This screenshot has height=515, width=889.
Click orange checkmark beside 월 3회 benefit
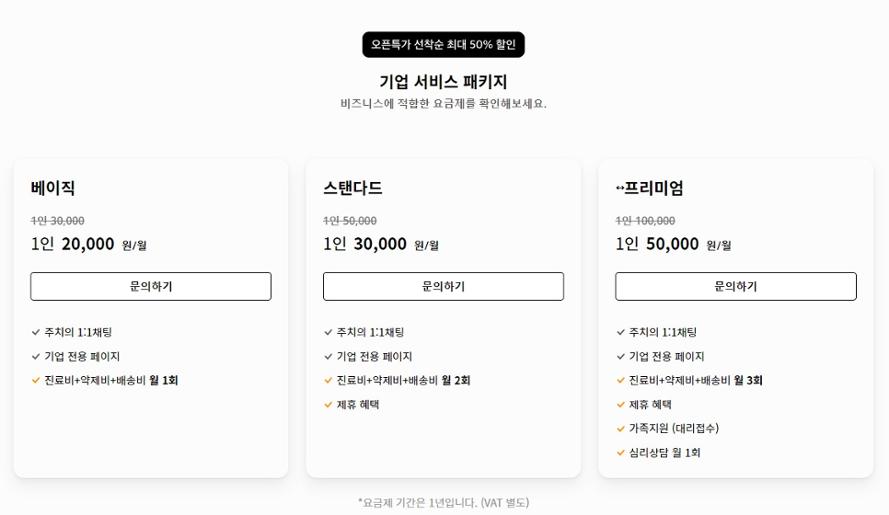[x=620, y=381]
